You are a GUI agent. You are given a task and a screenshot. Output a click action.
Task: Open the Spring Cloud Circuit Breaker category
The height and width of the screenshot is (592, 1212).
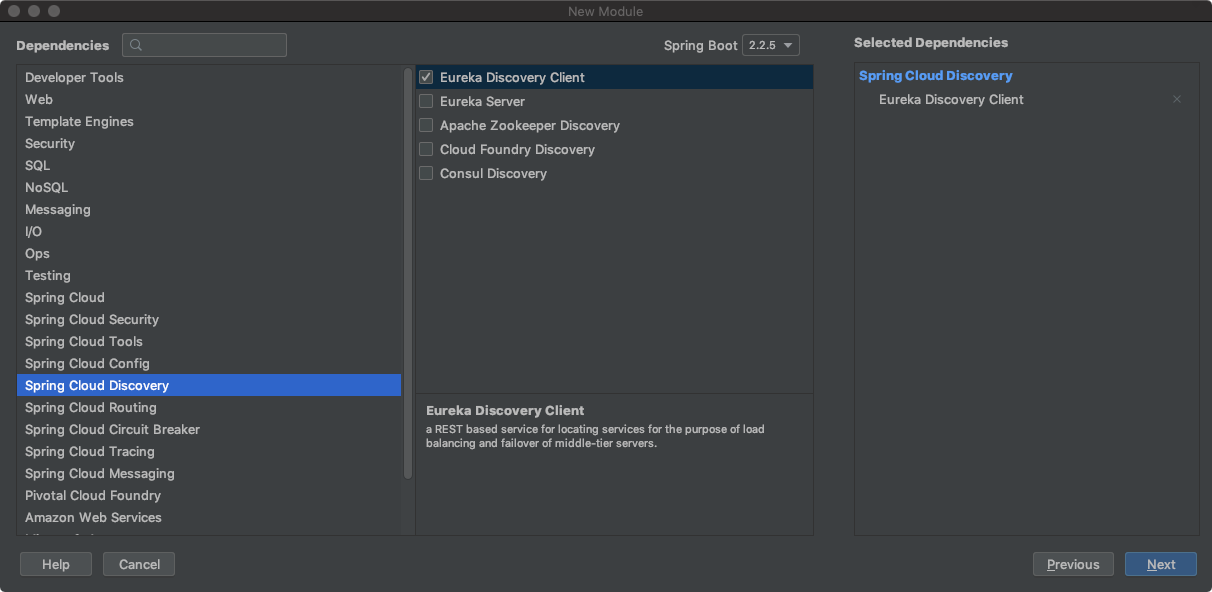click(112, 429)
